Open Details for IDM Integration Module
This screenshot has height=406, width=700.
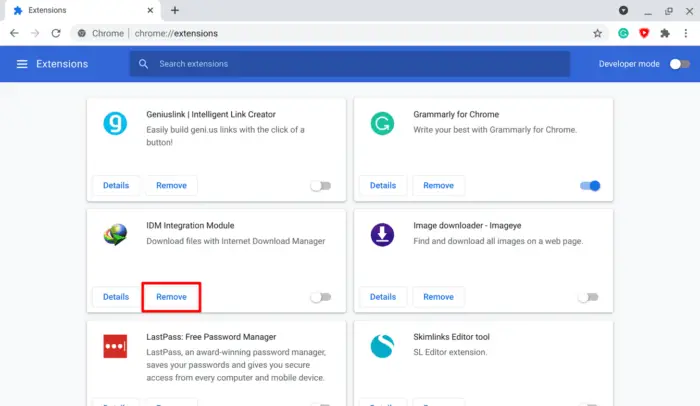pos(116,297)
